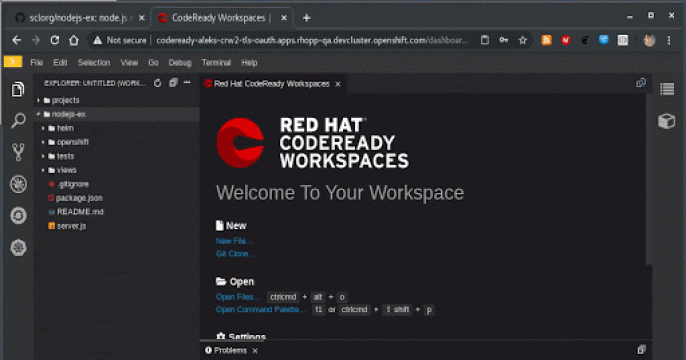Click the Open Files... link
Viewport: 686px width, 360px height.
[238, 297]
